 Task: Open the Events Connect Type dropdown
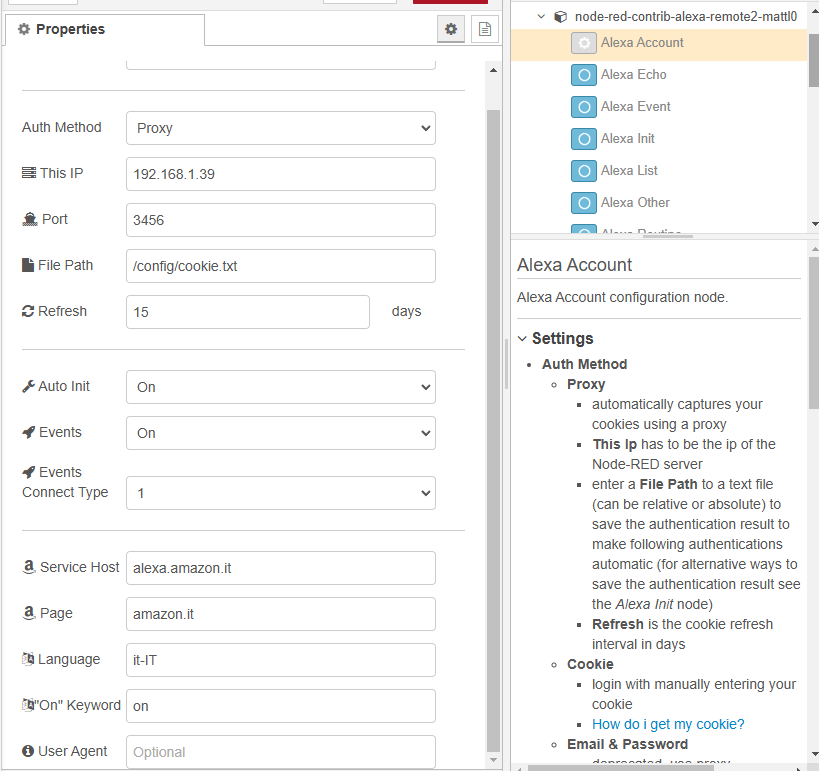click(x=280, y=493)
